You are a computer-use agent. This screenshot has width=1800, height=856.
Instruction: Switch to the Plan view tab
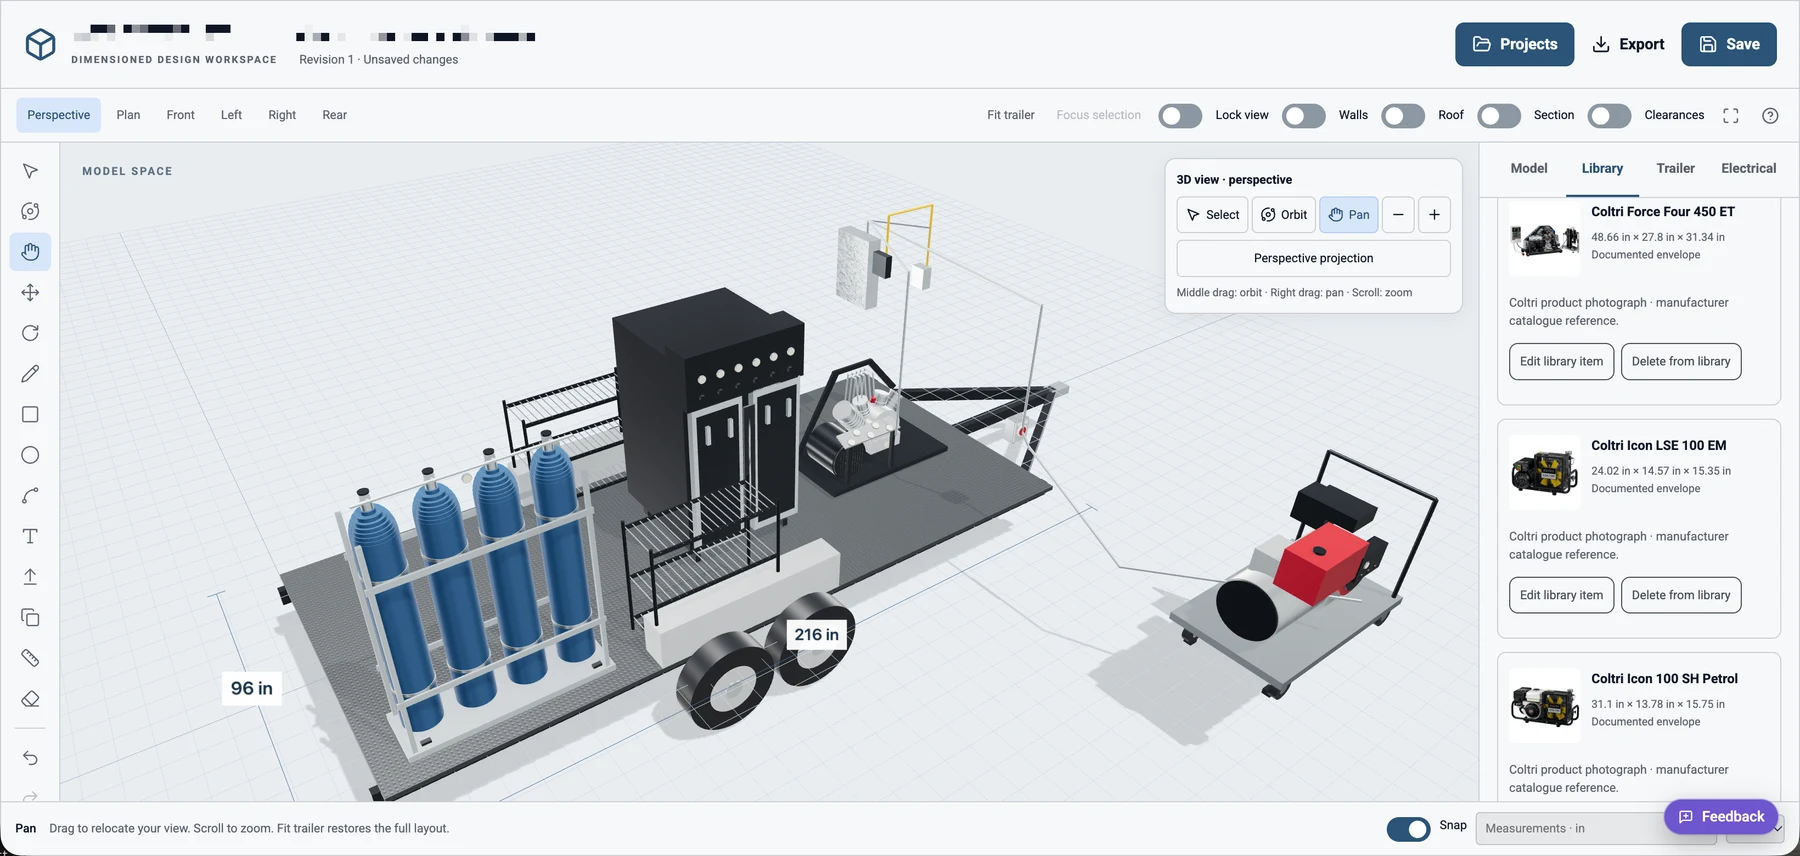128,115
